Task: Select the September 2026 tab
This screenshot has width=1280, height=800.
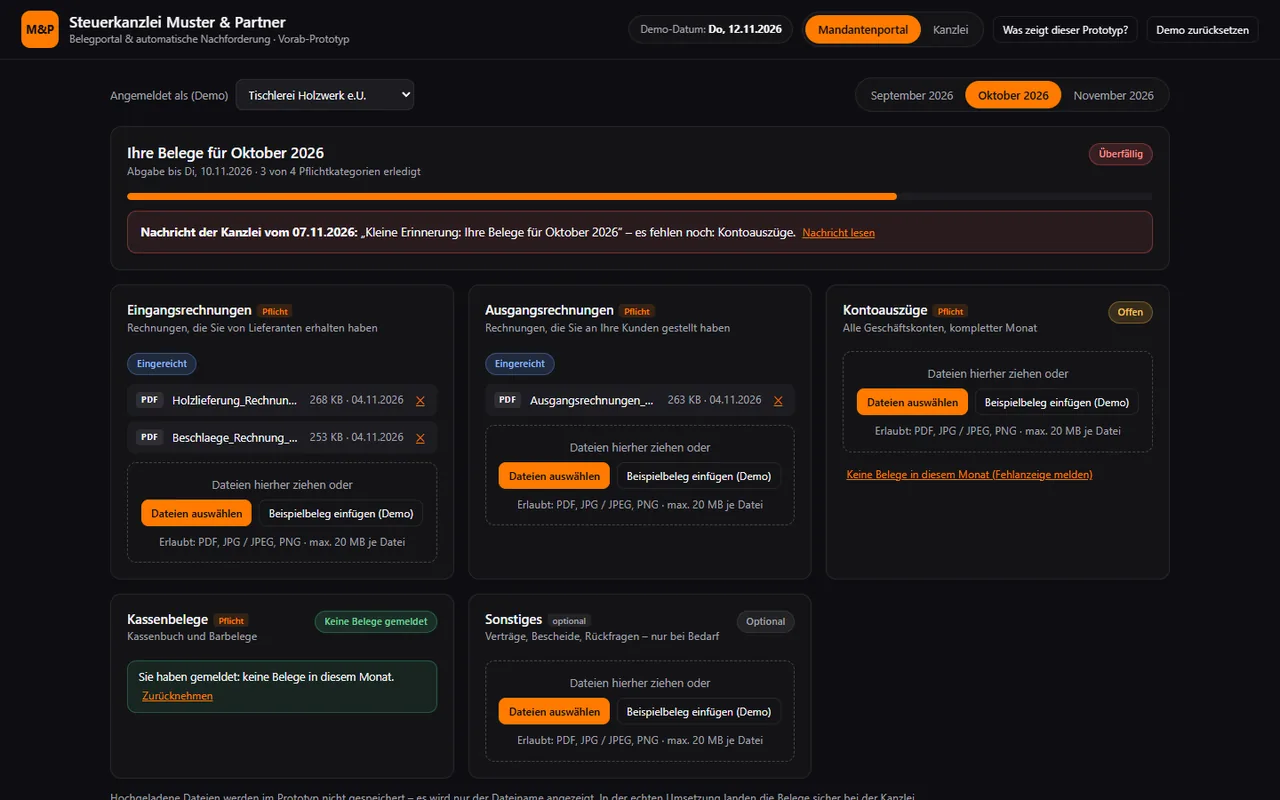Action: [912, 95]
